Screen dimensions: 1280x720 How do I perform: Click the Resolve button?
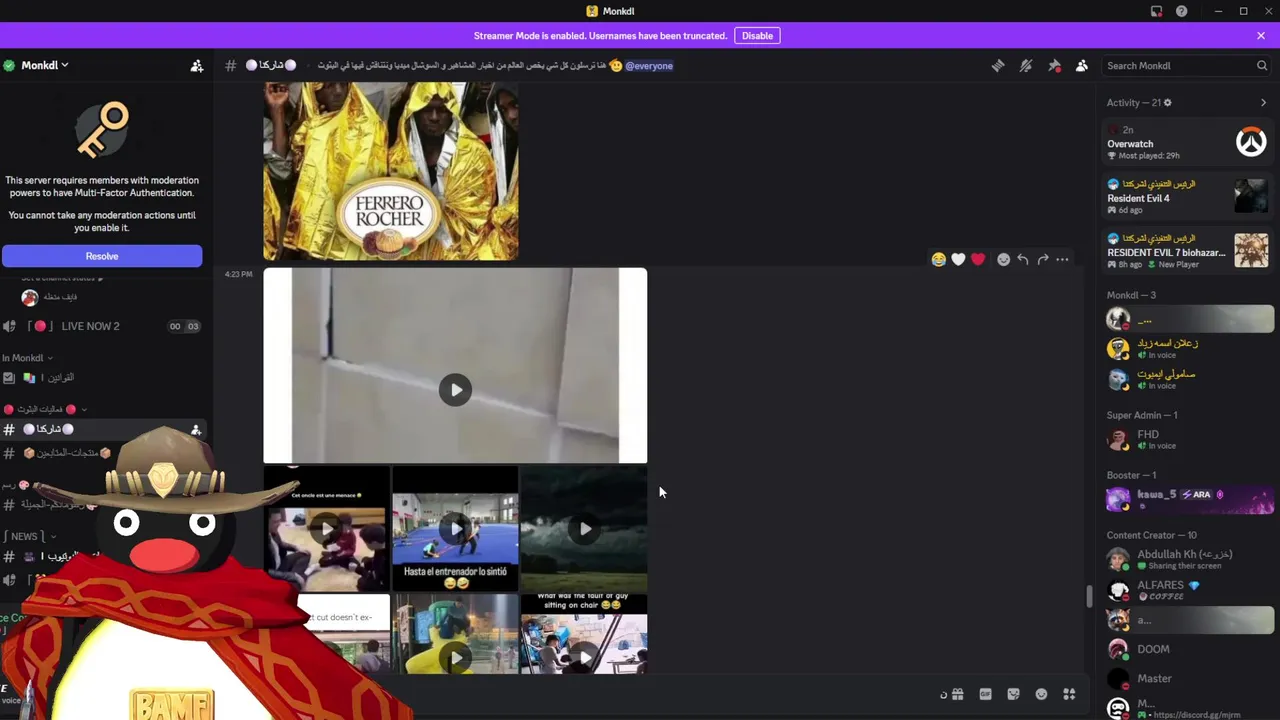pyautogui.click(x=102, y=256)
